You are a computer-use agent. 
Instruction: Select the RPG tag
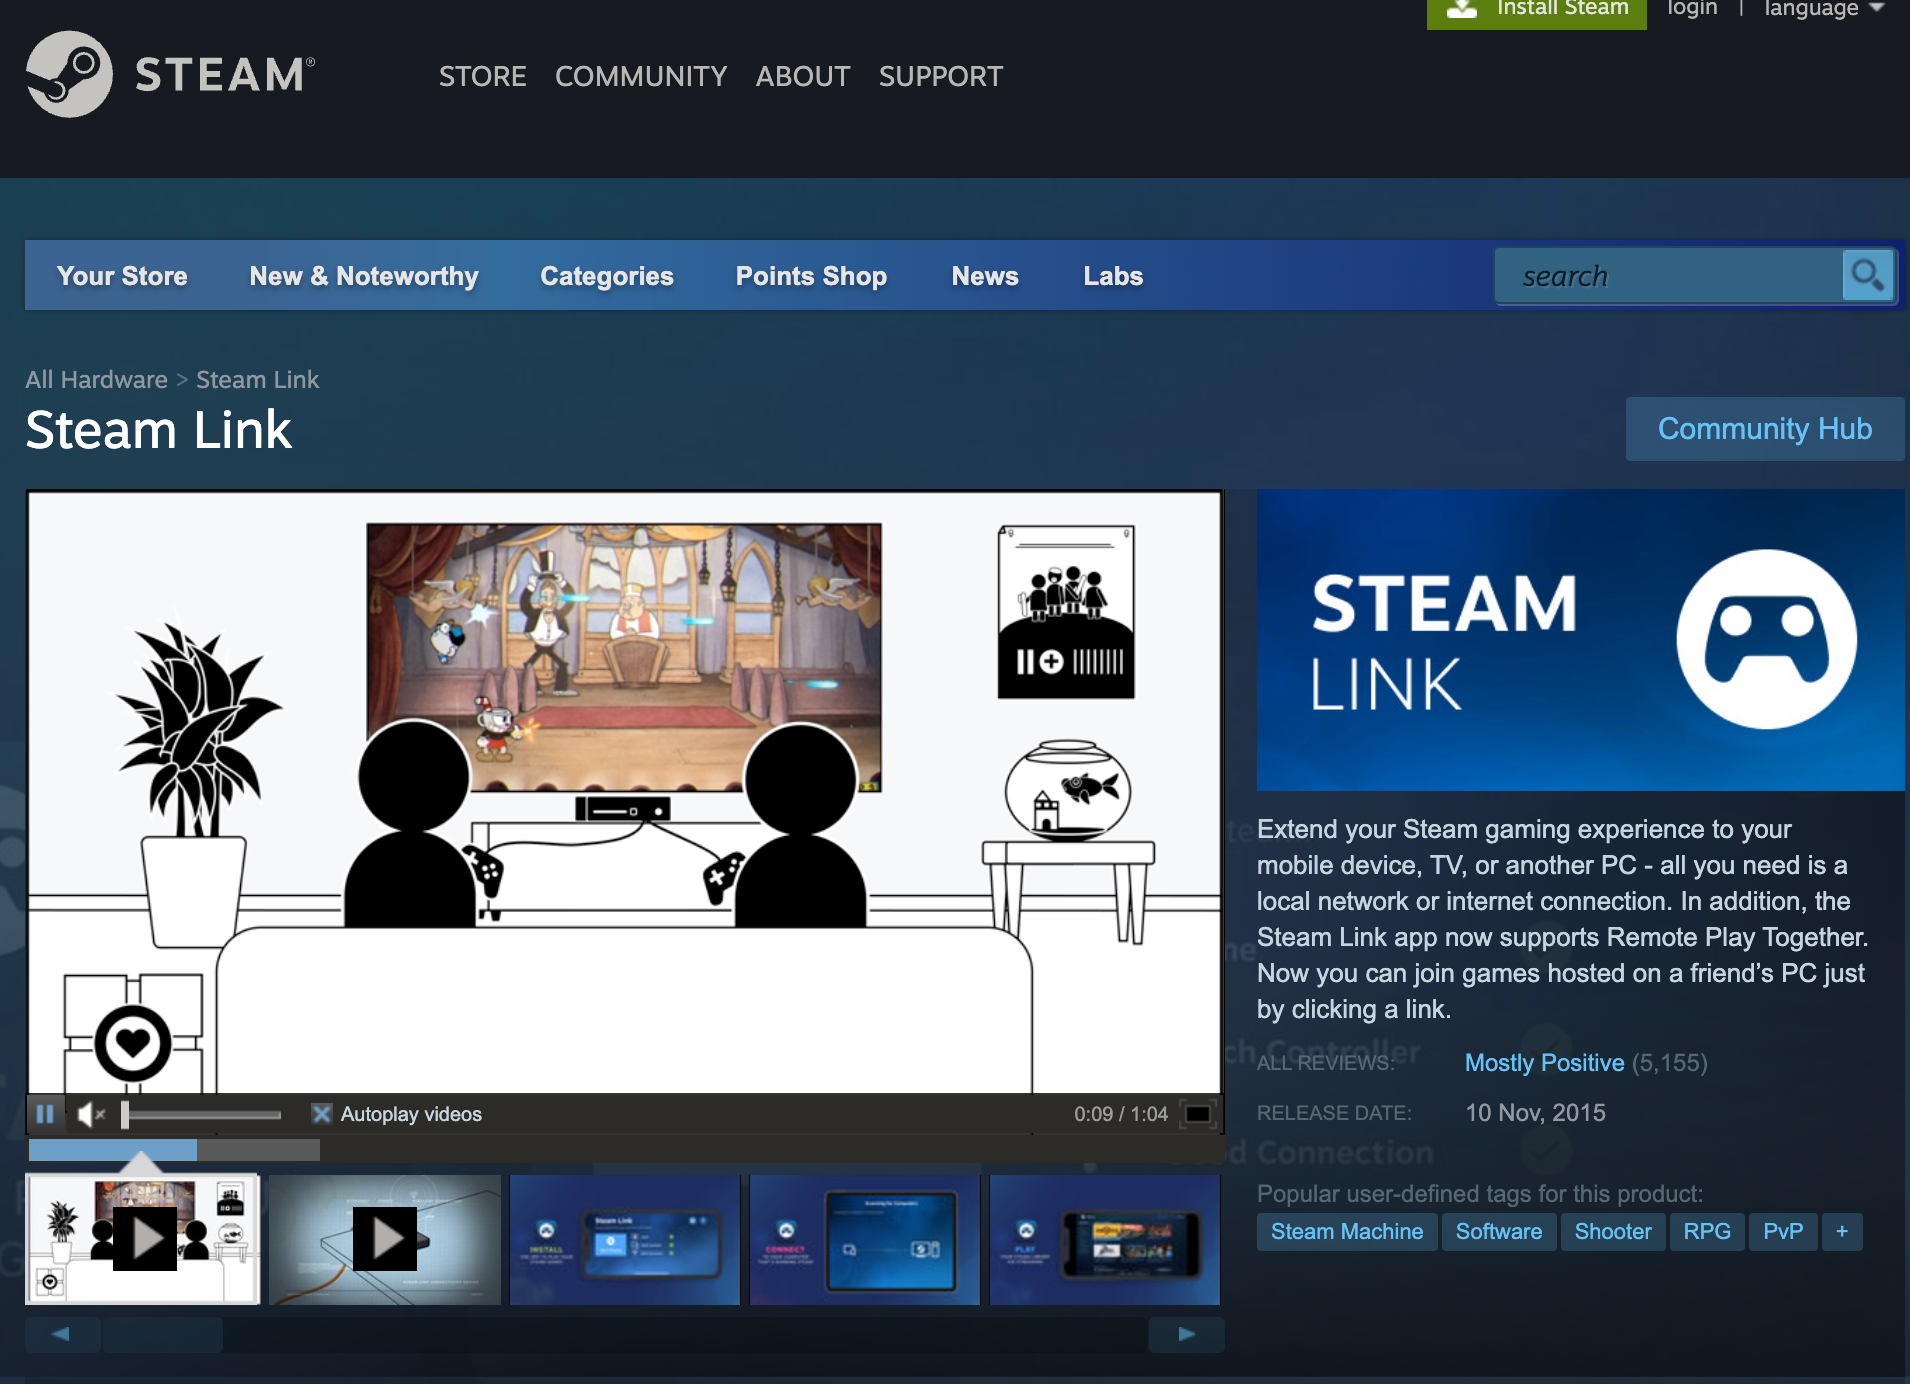click(1707, 1231)
